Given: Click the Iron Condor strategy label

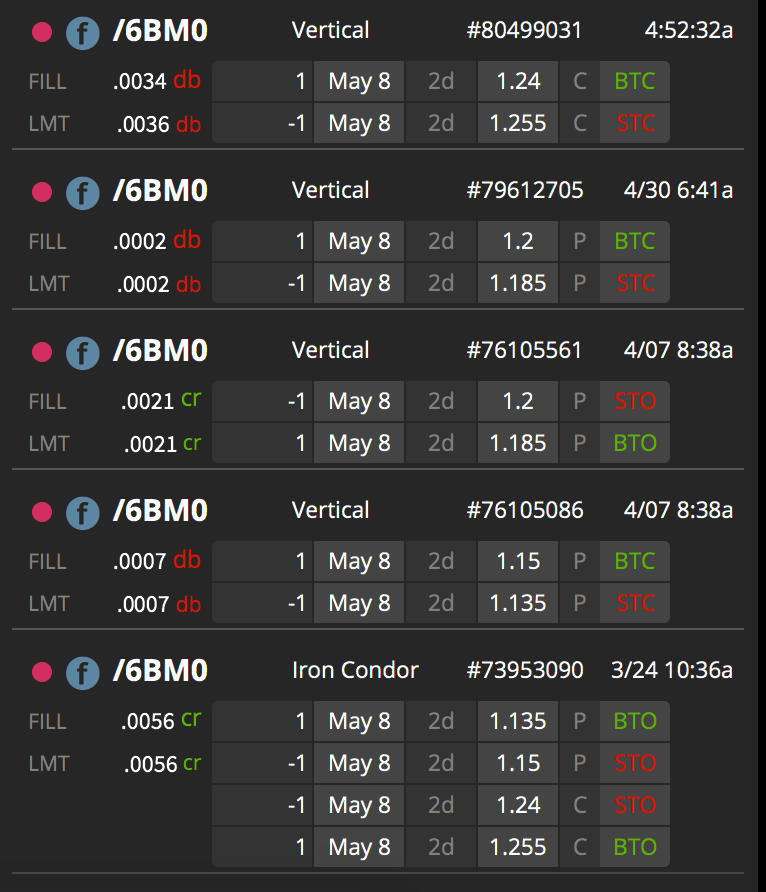Looking at the screenshot, I should (355, 670).
